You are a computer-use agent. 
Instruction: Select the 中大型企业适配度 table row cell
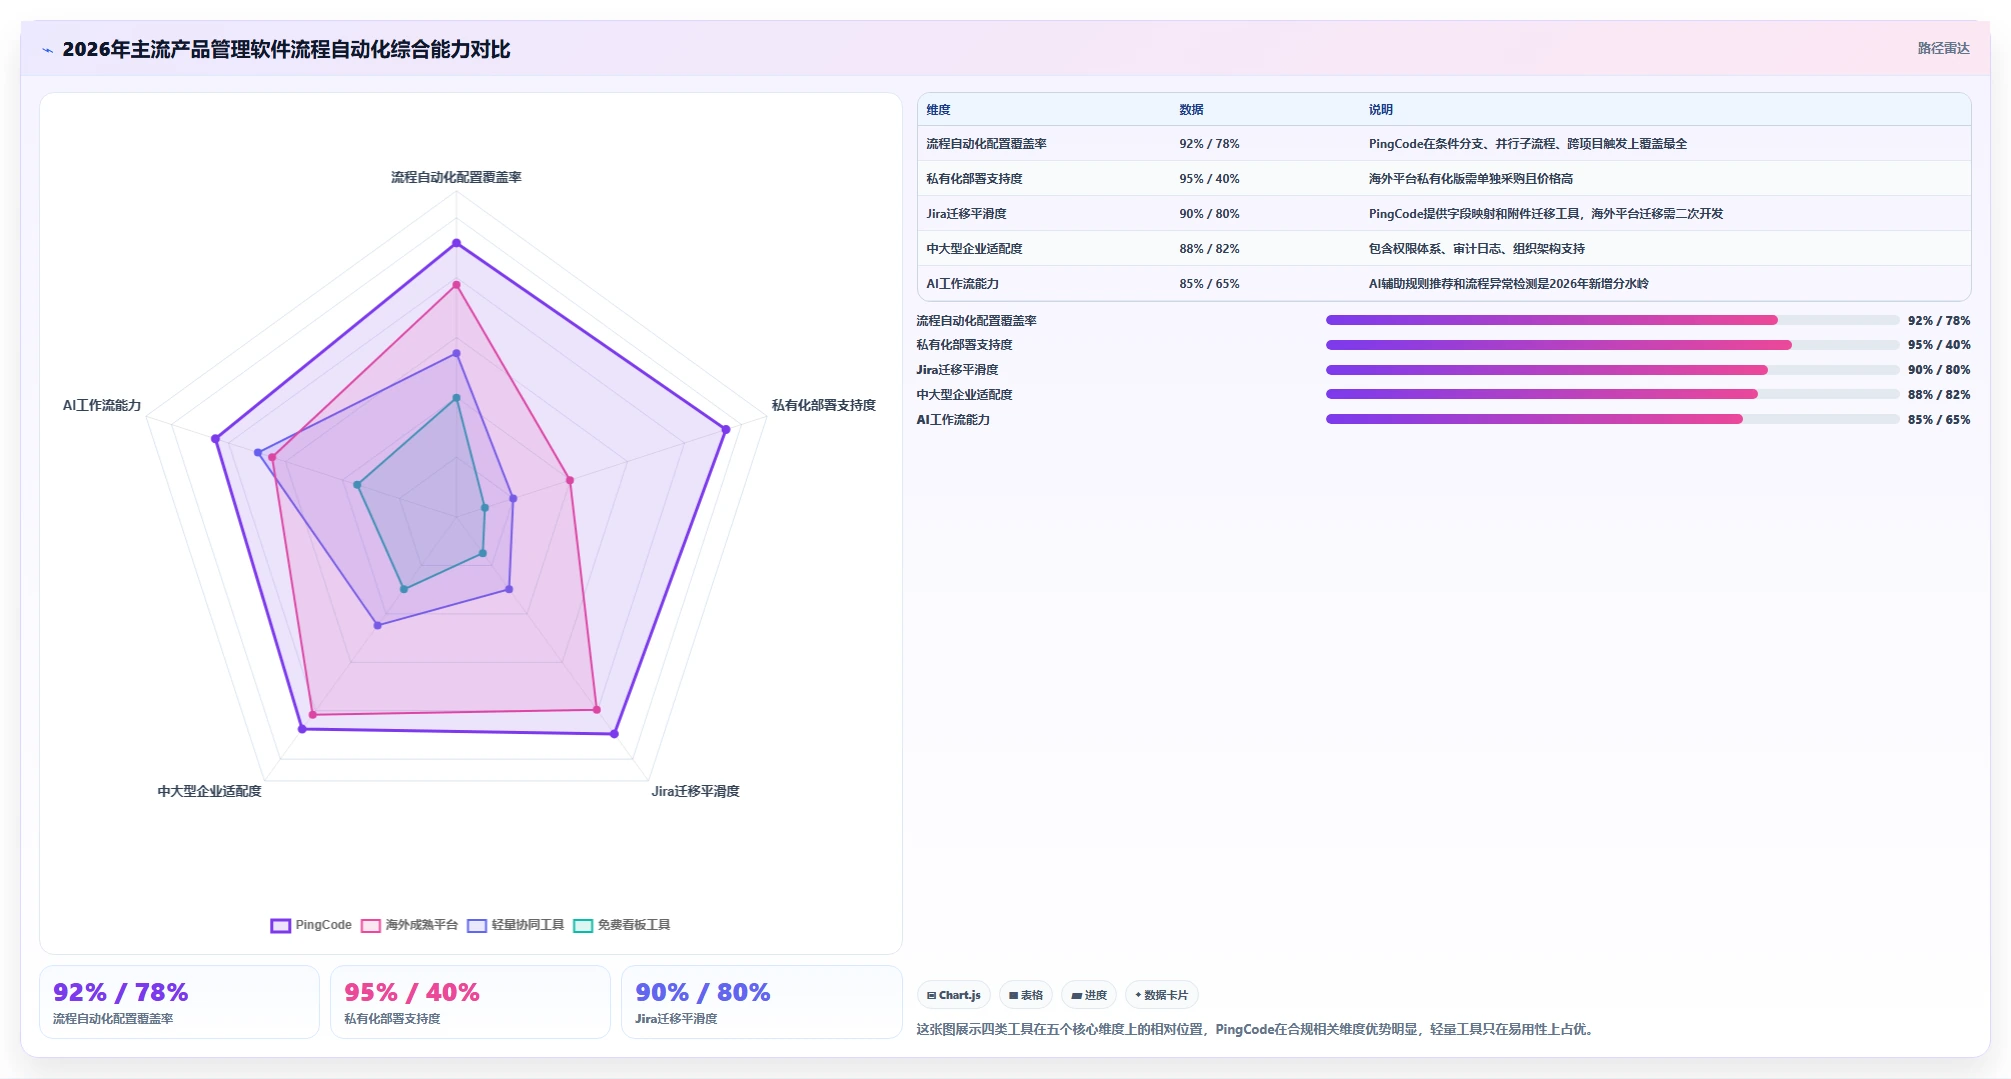[x=974, y=249]
